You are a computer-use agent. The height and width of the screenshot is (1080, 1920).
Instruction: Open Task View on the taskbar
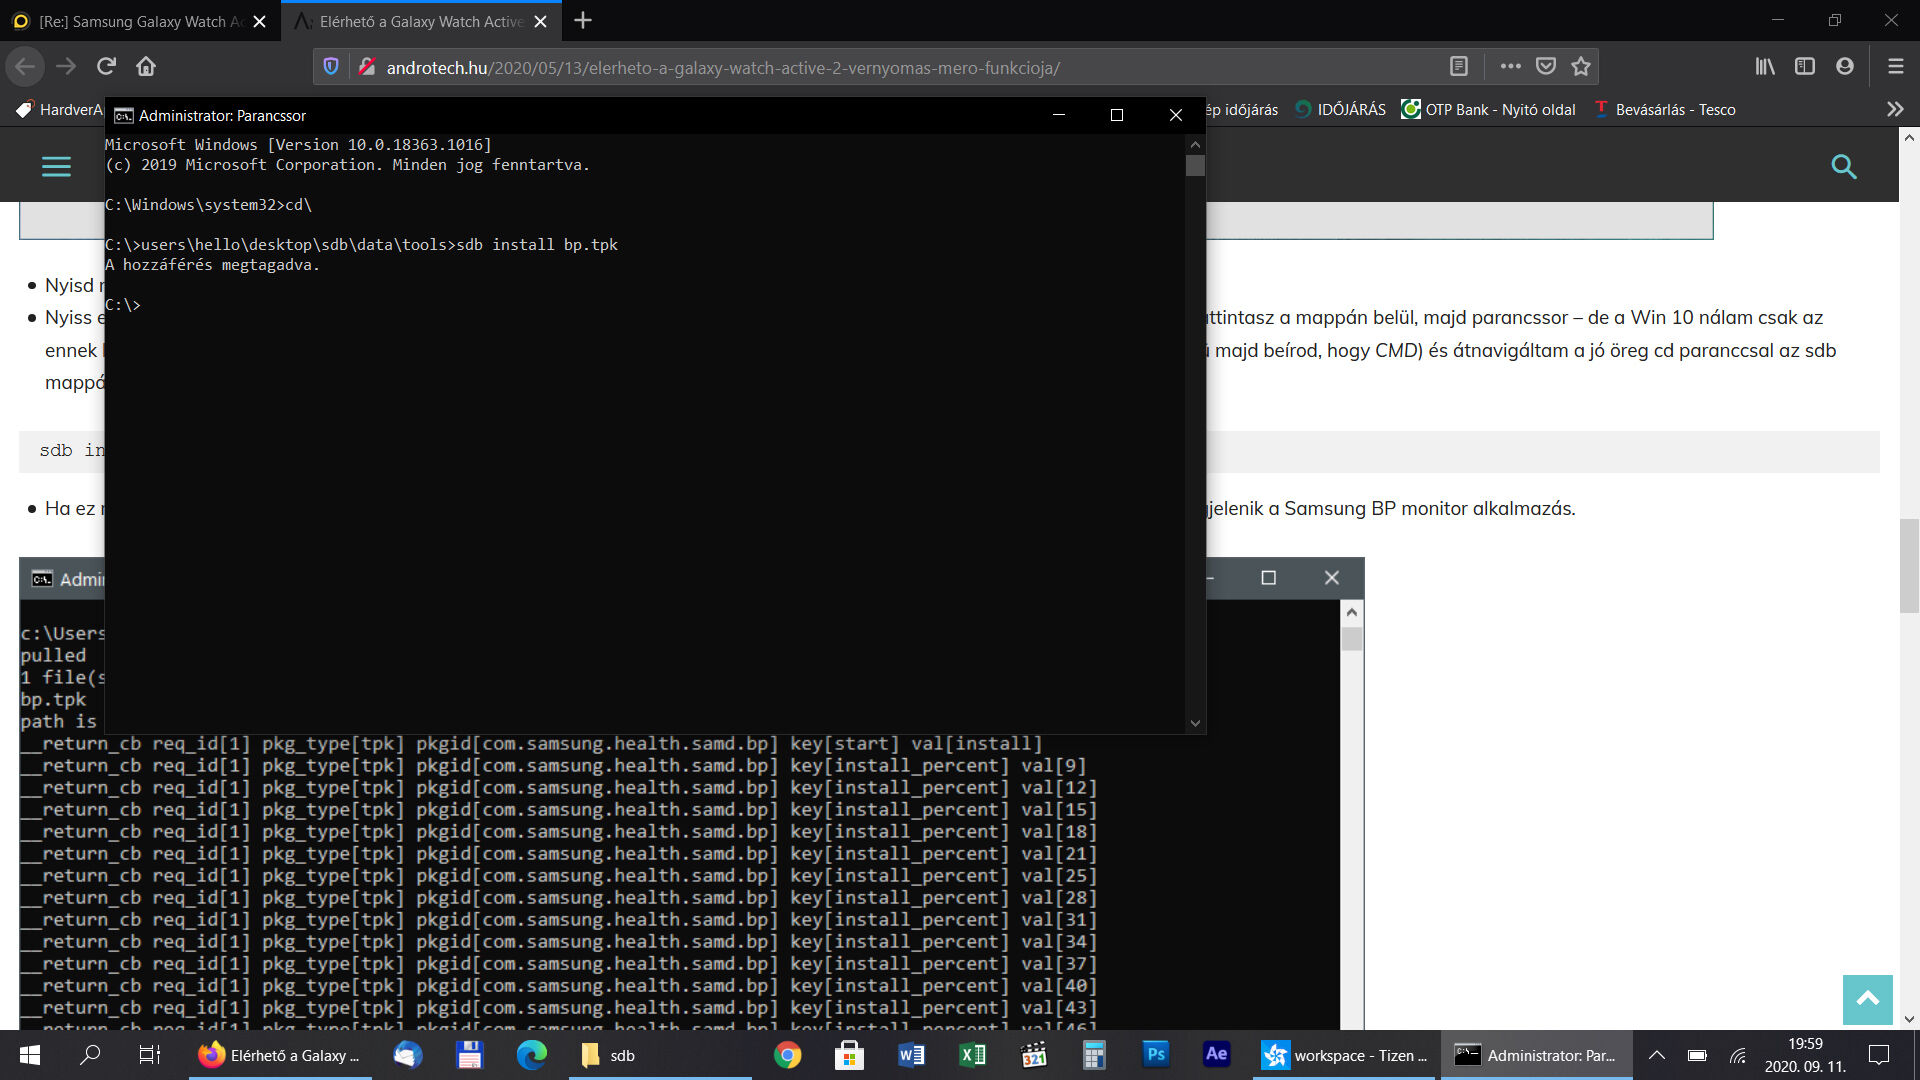tap(149, 1055)
